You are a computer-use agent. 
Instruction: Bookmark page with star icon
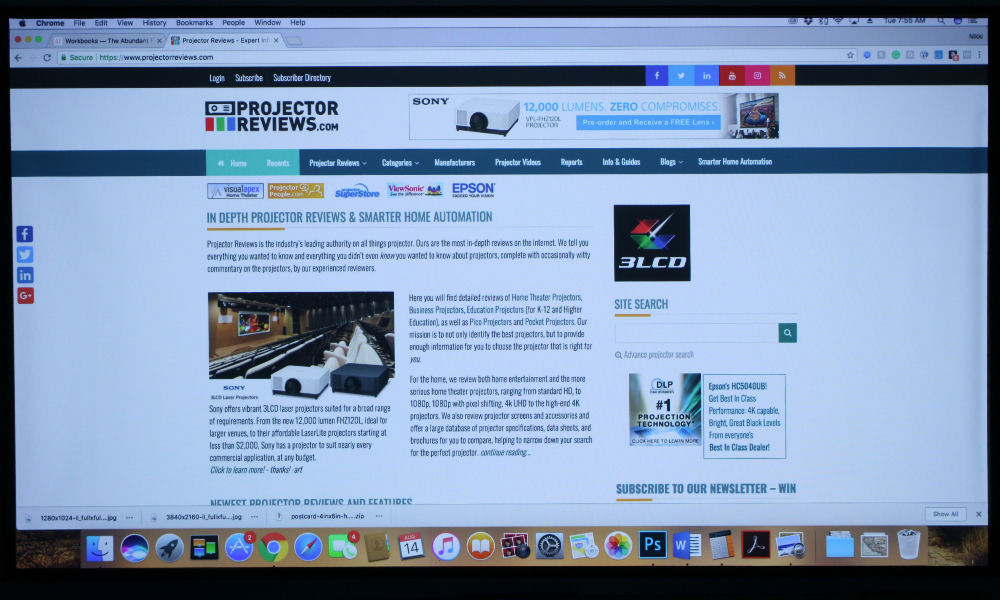pyautogui.click(x=850, y=56)
